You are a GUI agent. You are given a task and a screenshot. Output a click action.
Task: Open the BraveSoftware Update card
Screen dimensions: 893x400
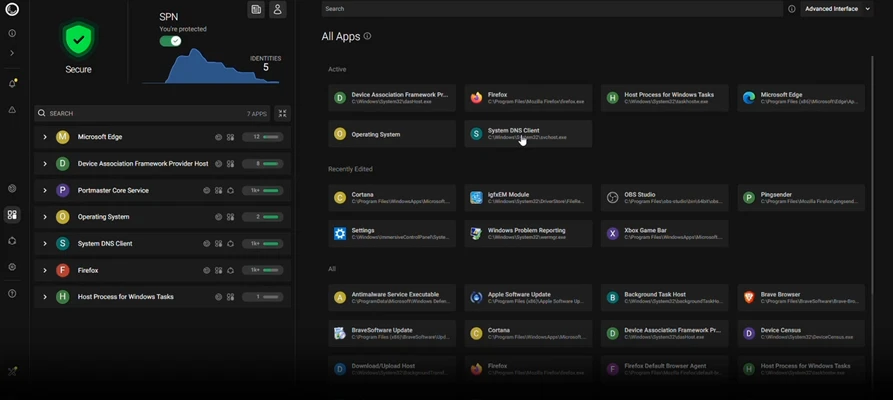pos(392,333)
